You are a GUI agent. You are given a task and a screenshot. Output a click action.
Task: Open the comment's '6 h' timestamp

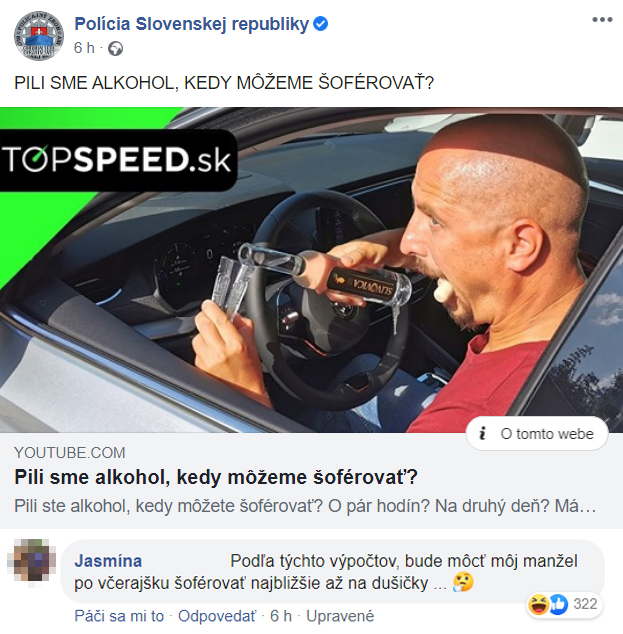(x=281, y=616)
